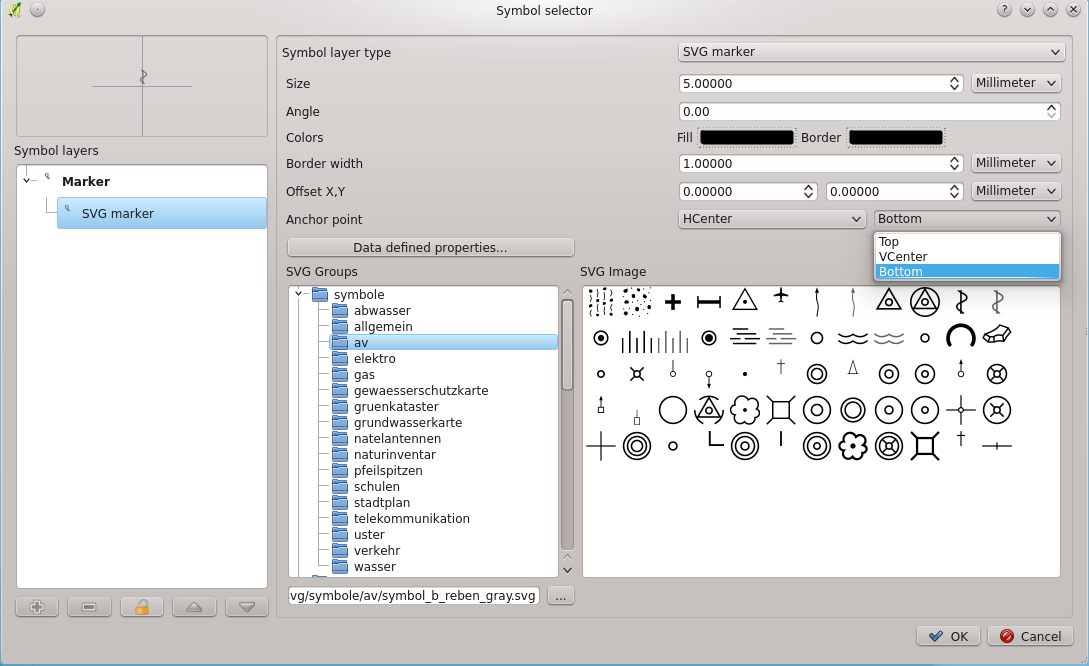Click the Bottom vertical anchor combo box

967,219
